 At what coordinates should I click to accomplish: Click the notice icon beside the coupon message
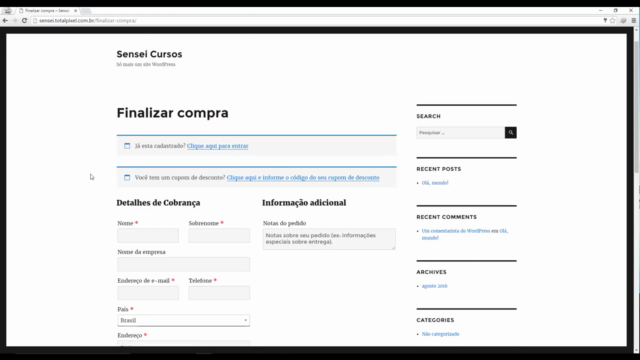(127, 178)
